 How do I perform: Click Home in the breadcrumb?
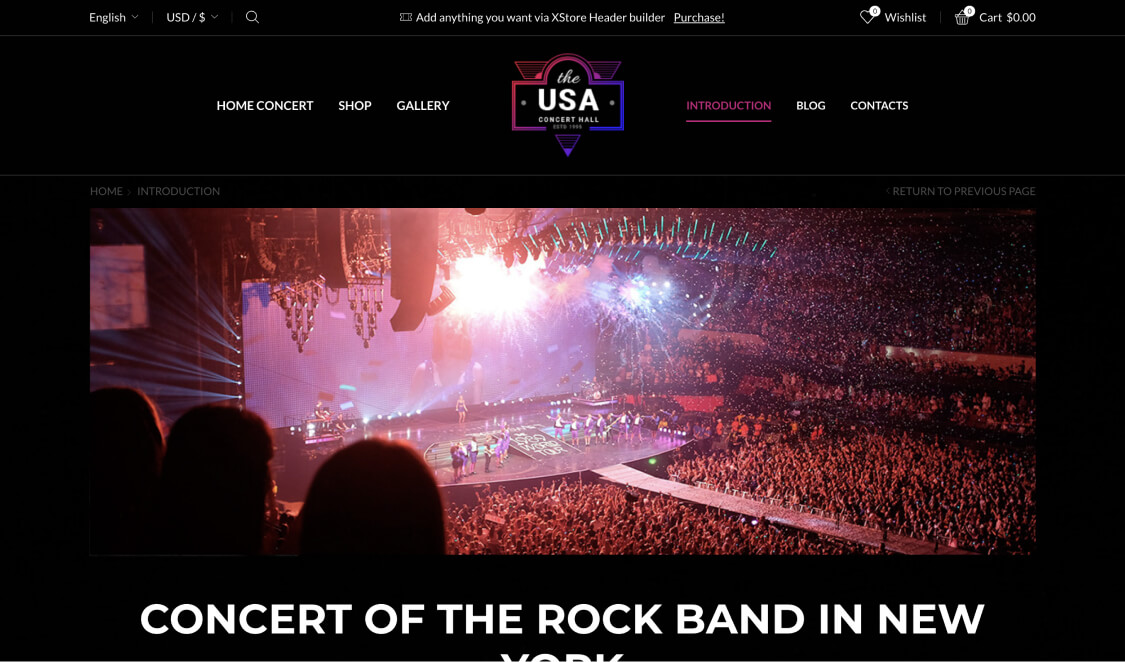click(106, 191)
